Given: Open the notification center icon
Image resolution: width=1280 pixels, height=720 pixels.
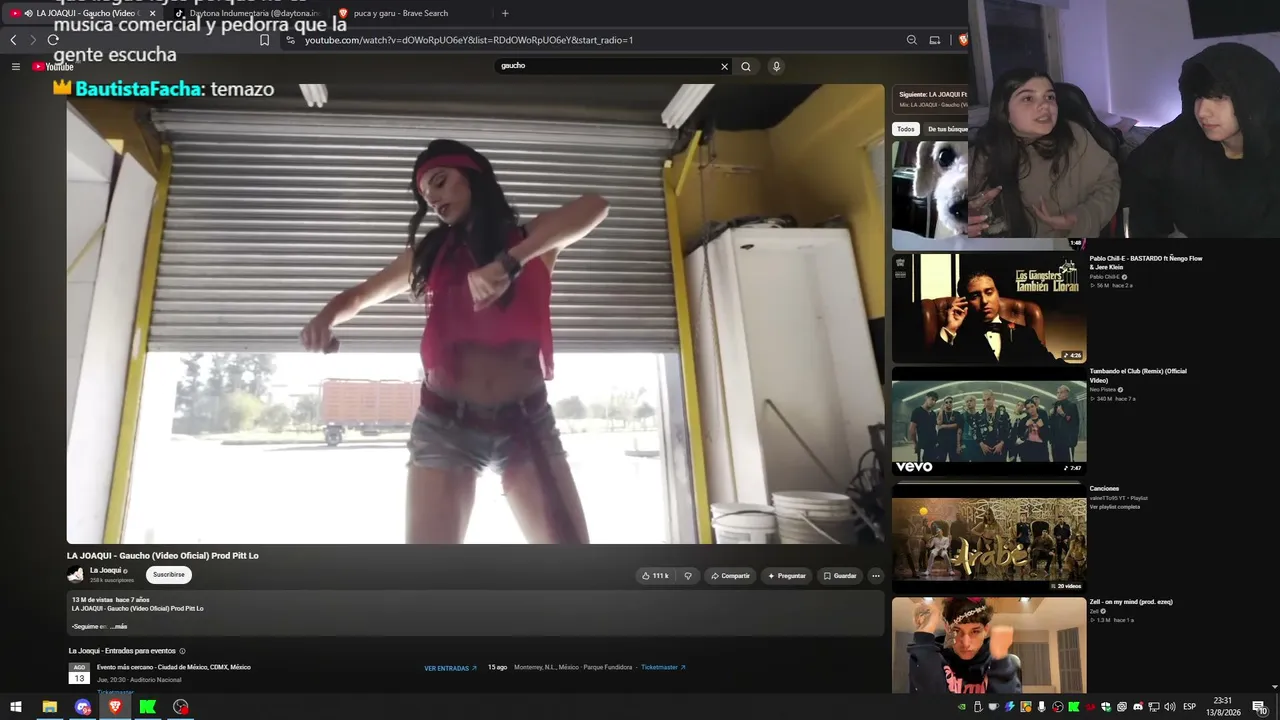Looking at the screenshot, I should (1262, 707).
